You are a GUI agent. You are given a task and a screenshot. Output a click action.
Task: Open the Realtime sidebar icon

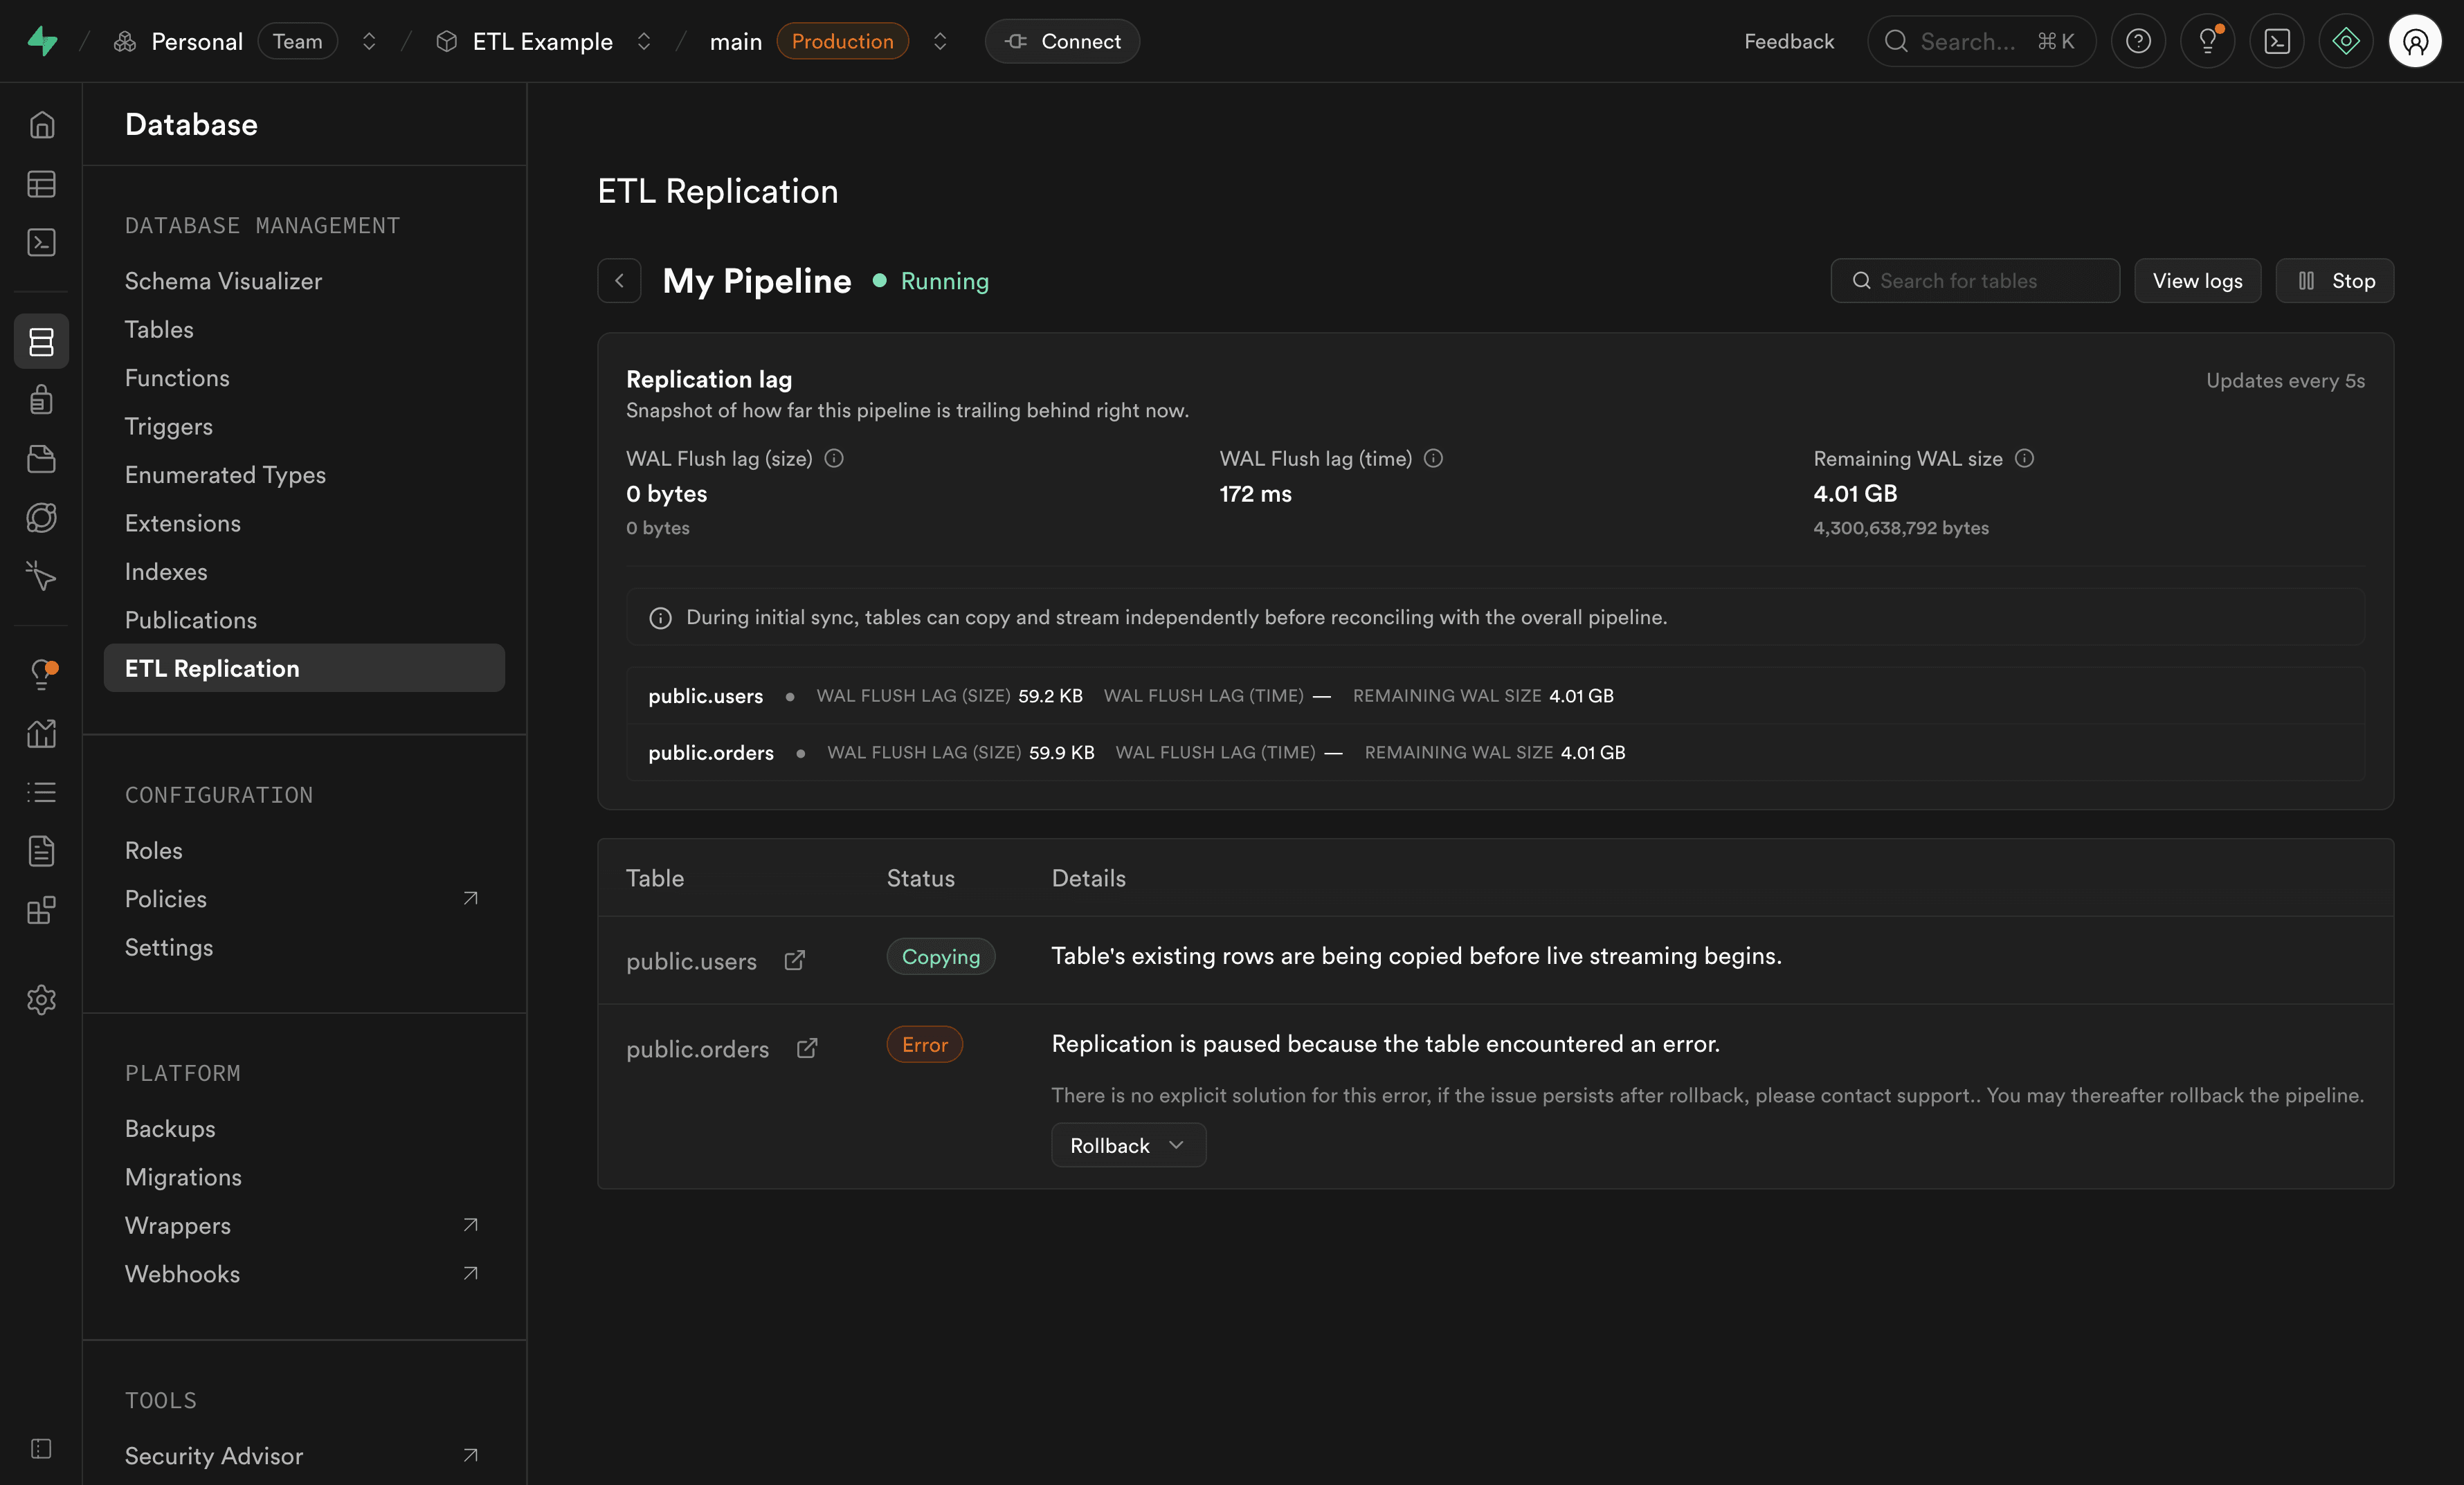coord(41,576)
